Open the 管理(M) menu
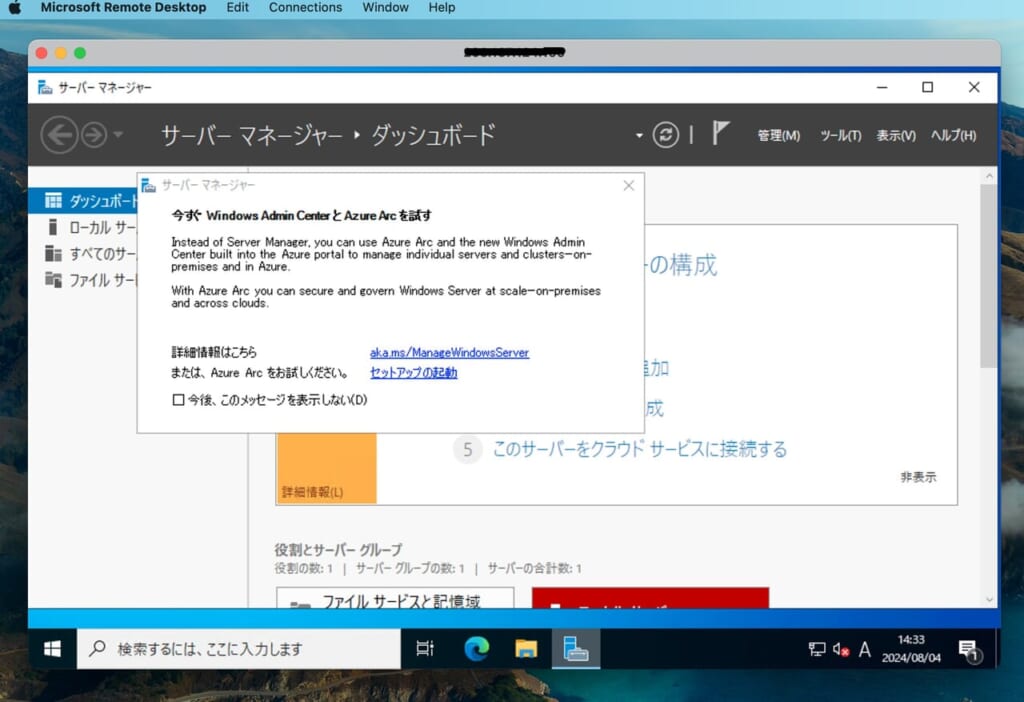1024x702 pixels. 778,136
